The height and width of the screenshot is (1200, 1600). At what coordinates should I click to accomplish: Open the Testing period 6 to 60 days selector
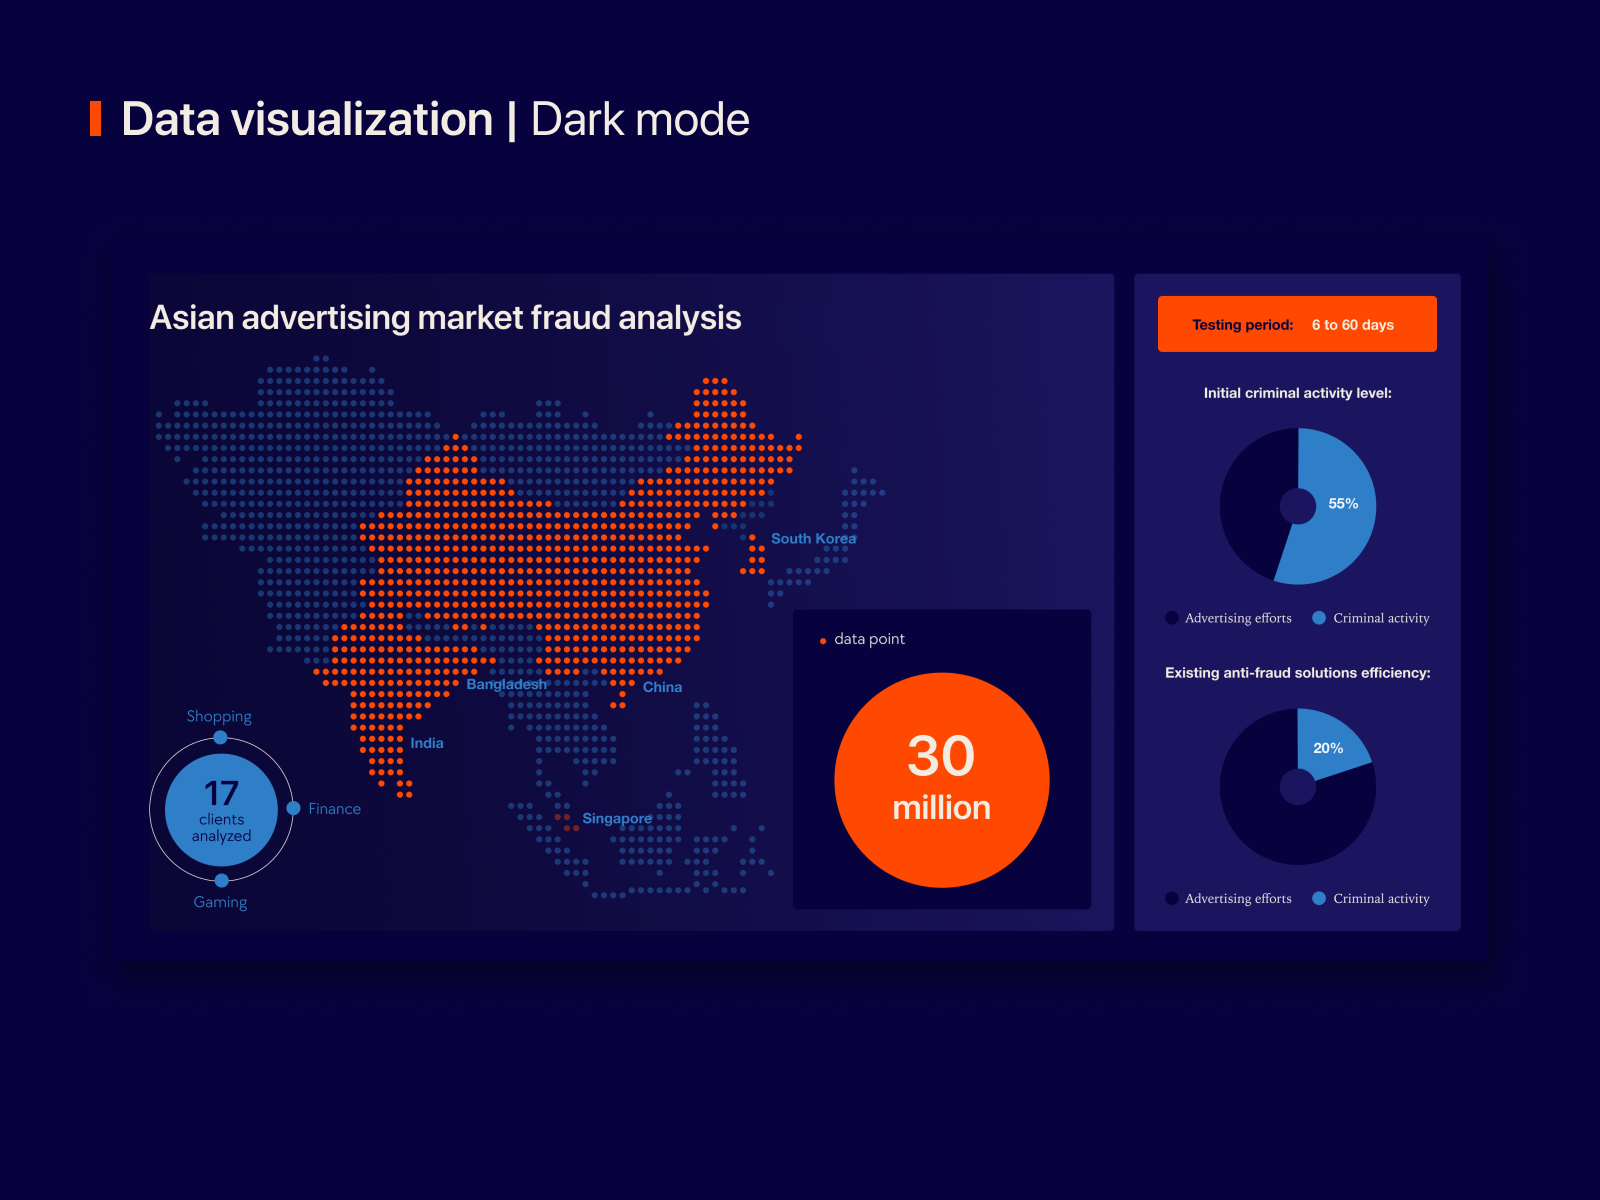pos(1296,324)
